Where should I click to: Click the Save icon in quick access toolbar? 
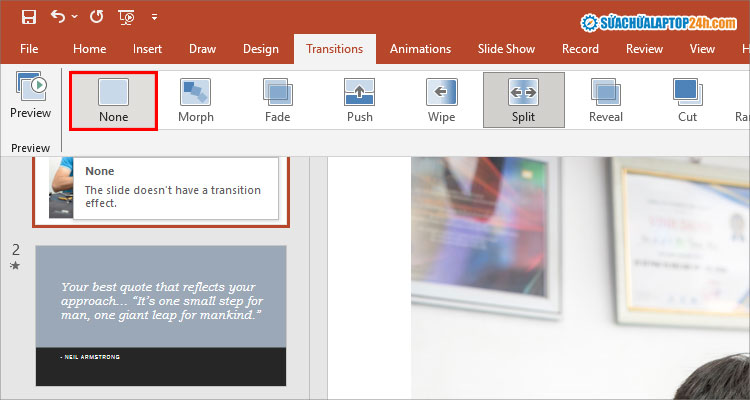(29, 18)
